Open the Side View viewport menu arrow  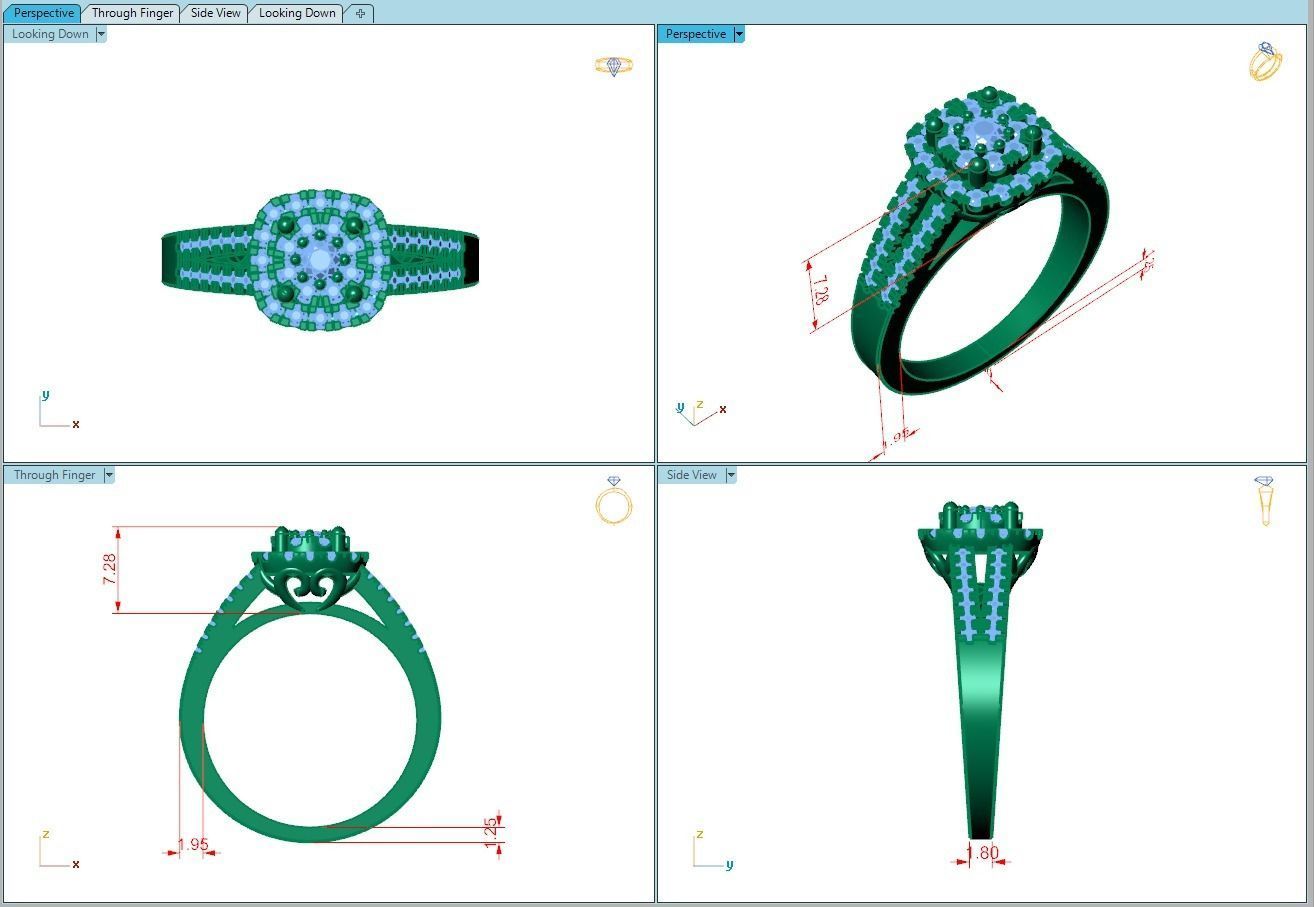point(731,475)
